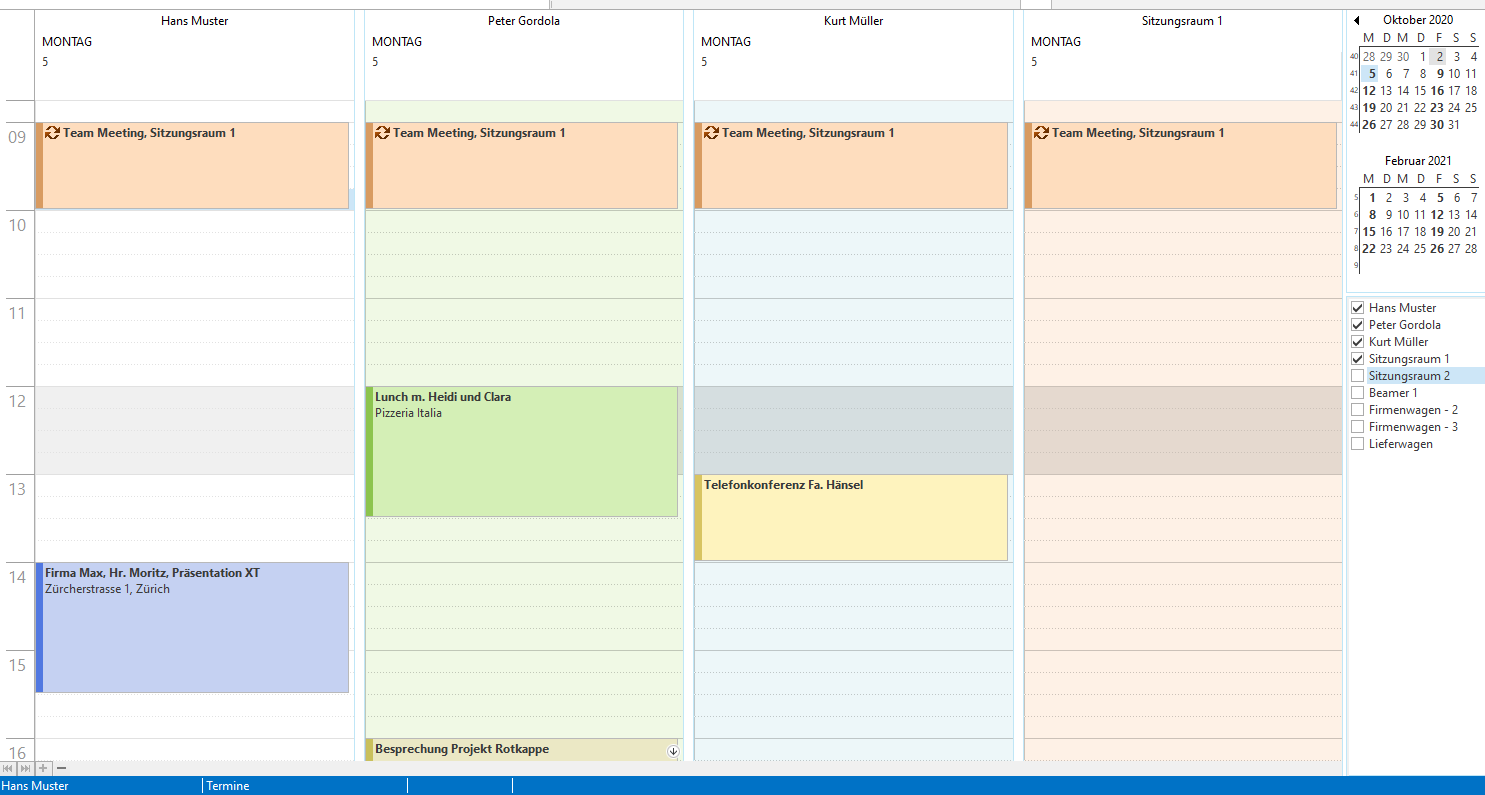
Task: Click the recurrence icon on Hans Muster's Team Meeting
Action: [x=53, y=132]
